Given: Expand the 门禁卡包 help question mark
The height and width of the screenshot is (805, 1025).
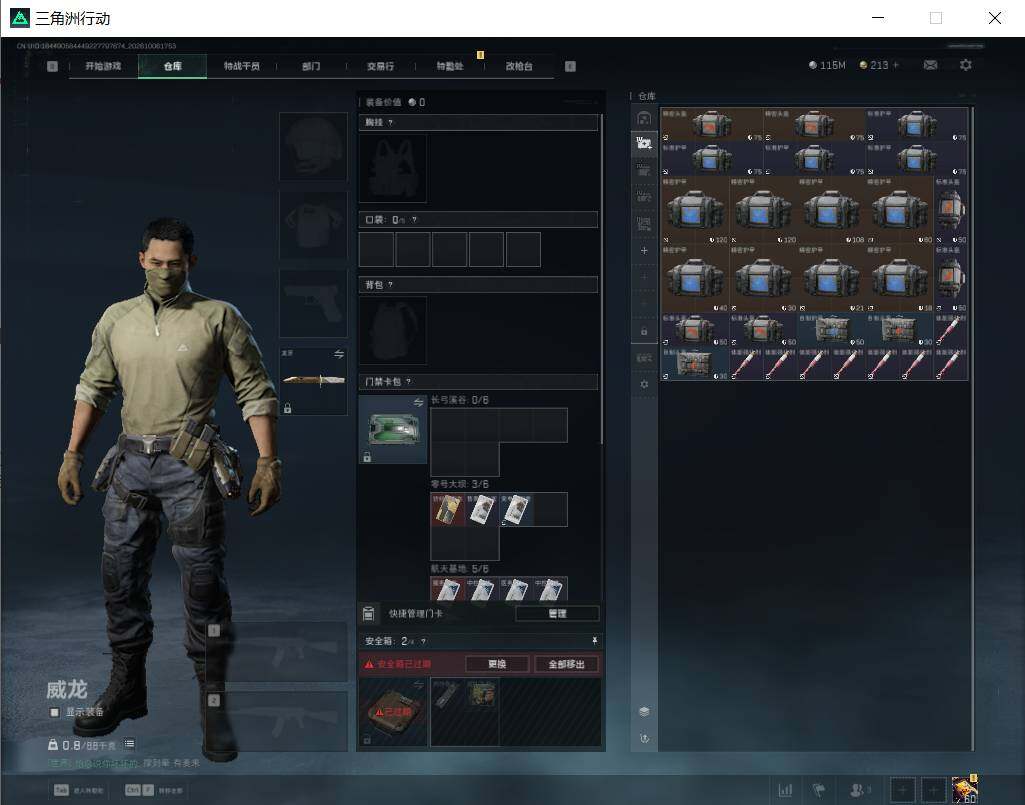Looking at the screenshot, I should point(408,381).
